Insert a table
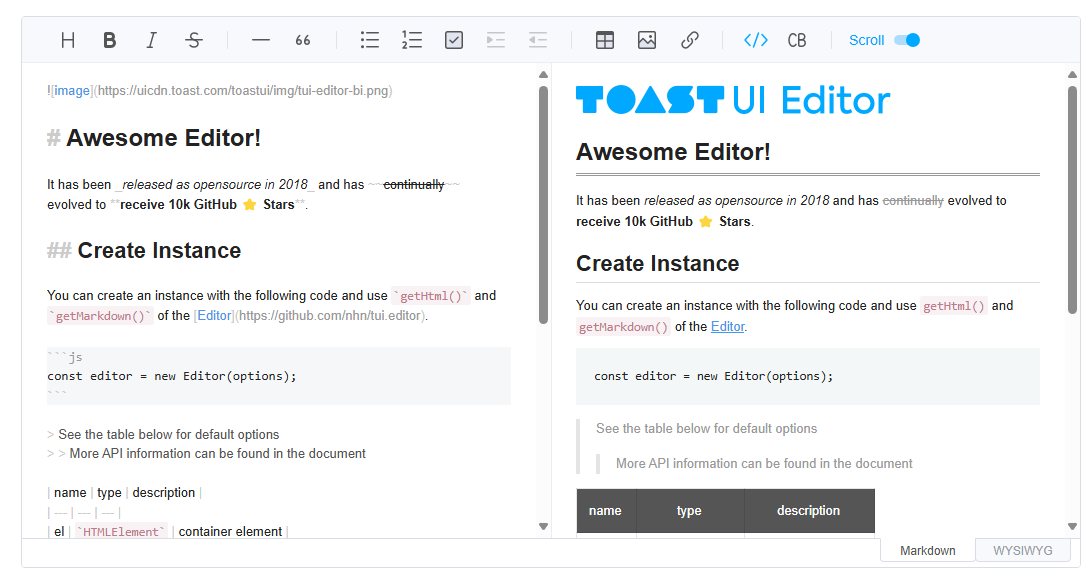This screenshot has width=1087, height=581. point(605,40)
